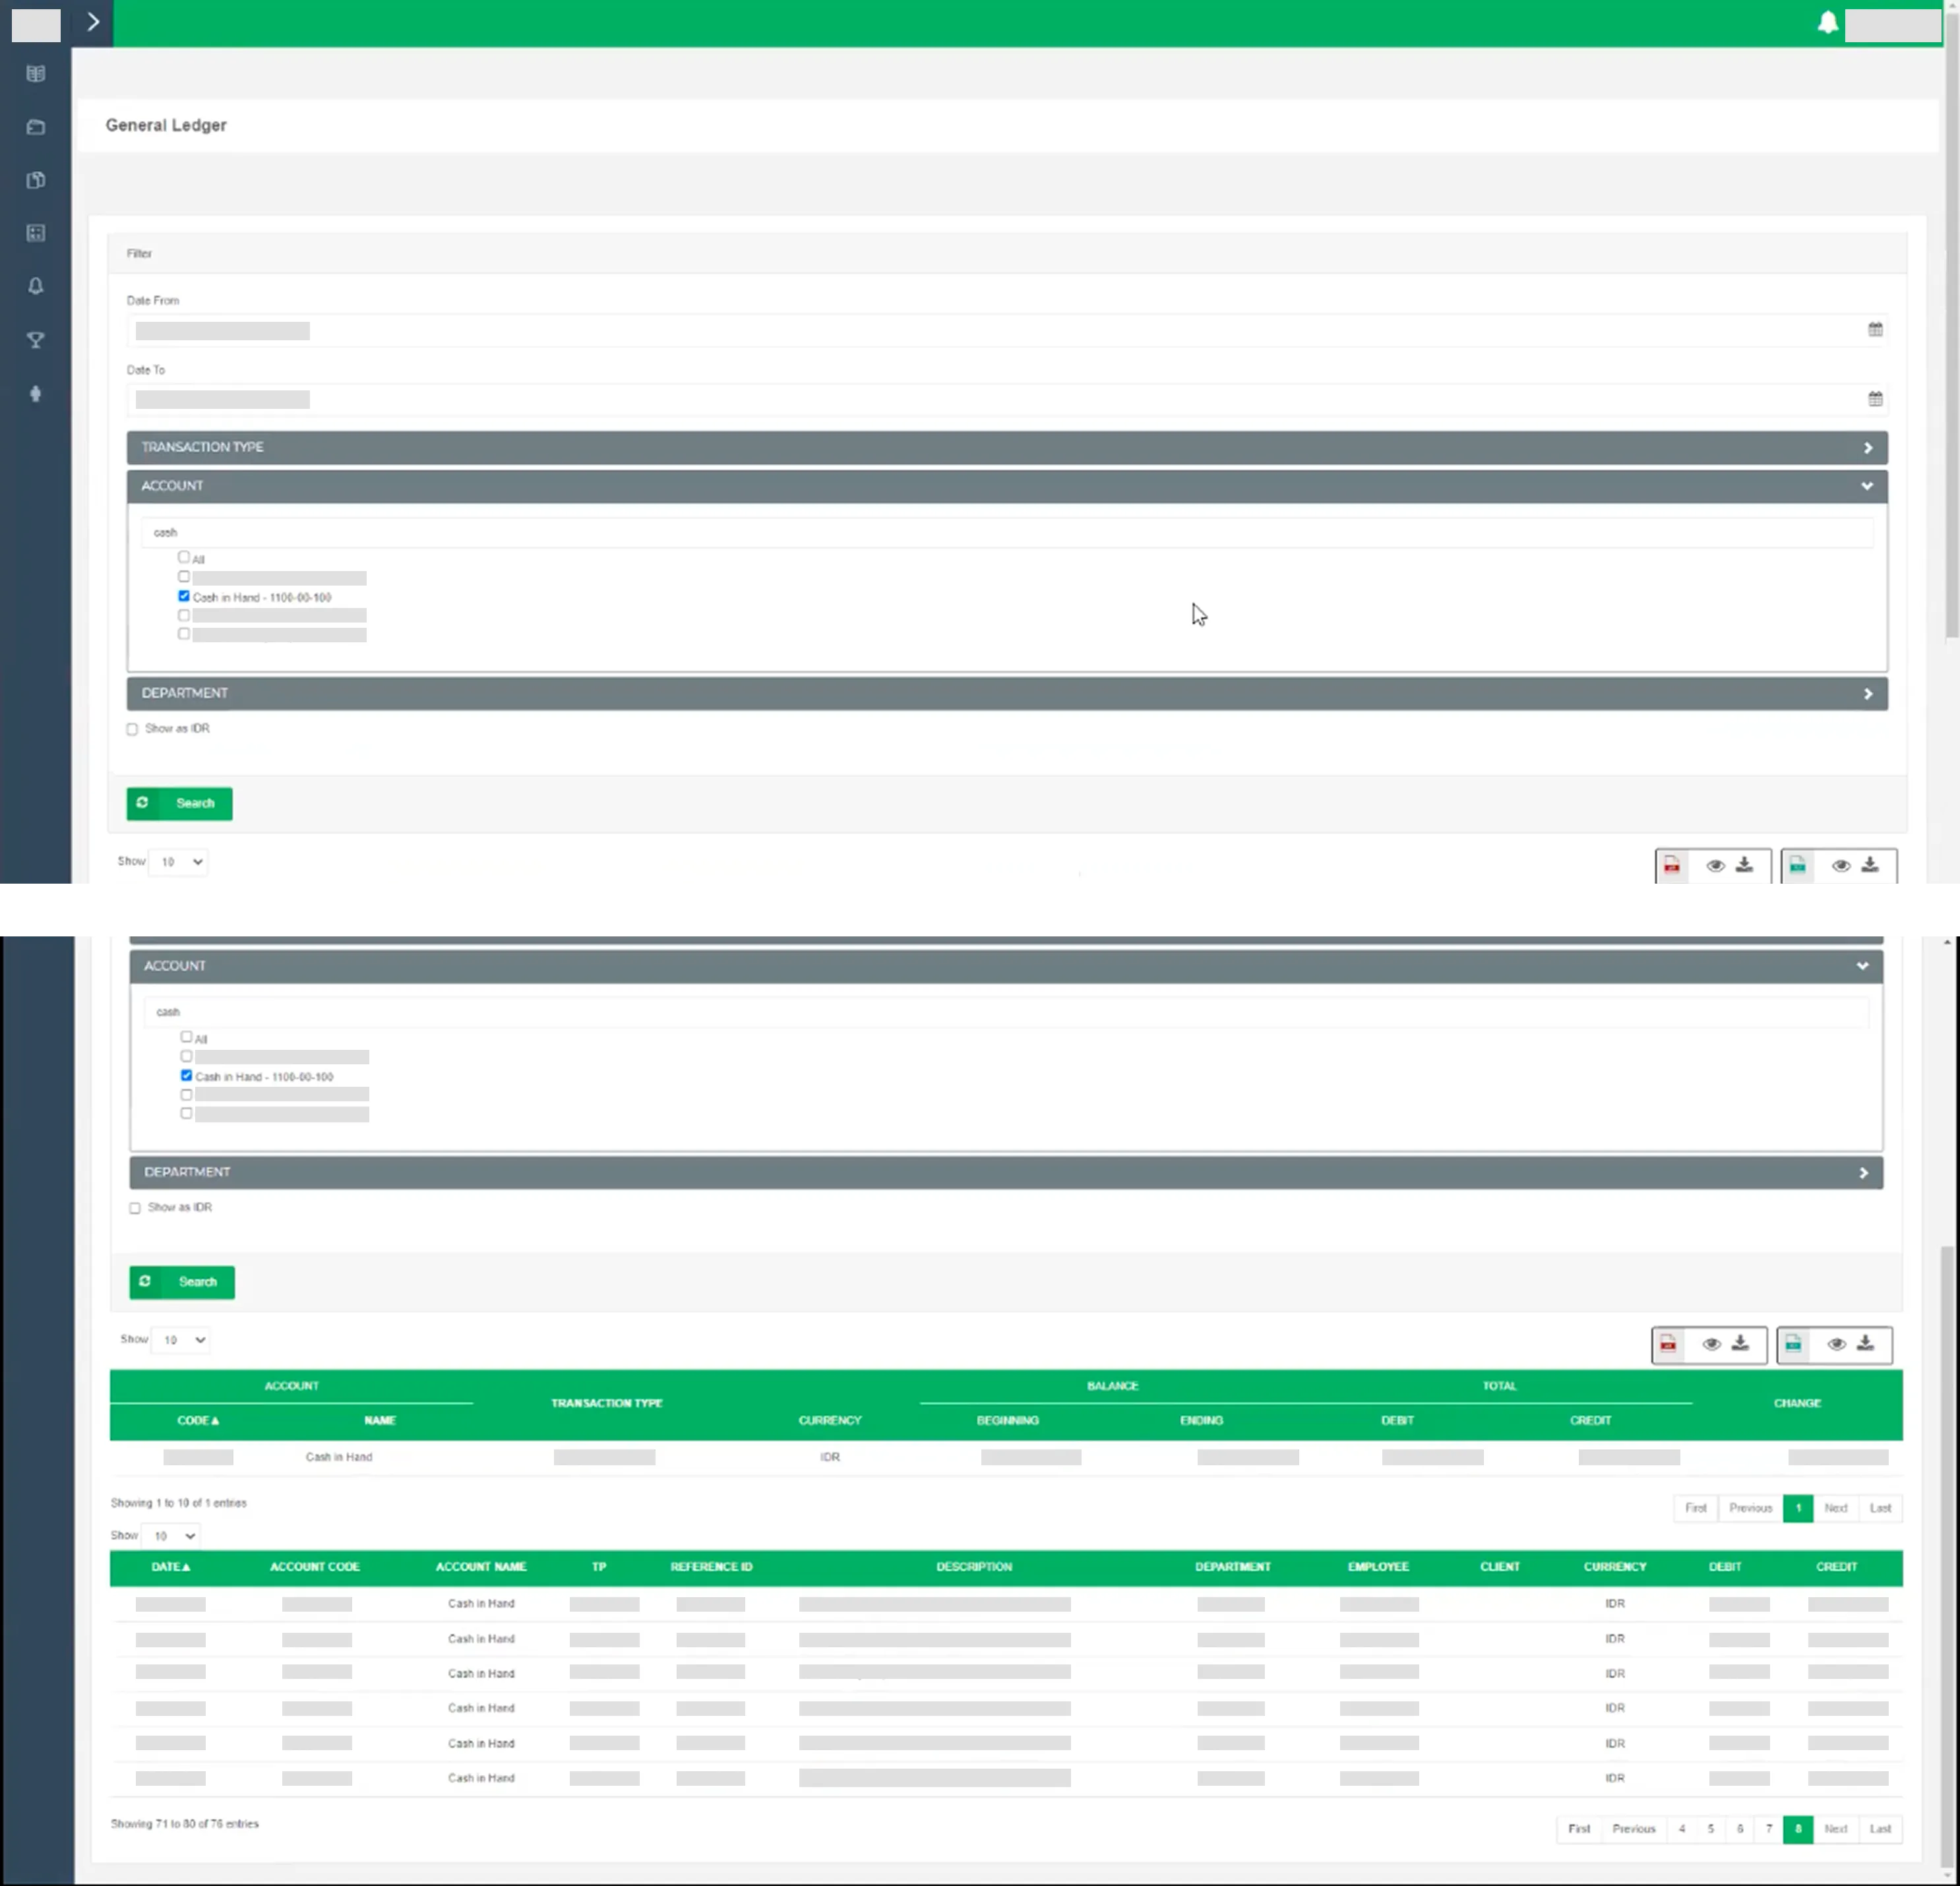Sort by the DESCRIPTION column header
This screenshot has width=1960, height=1886.
(x=974, y=1567)
